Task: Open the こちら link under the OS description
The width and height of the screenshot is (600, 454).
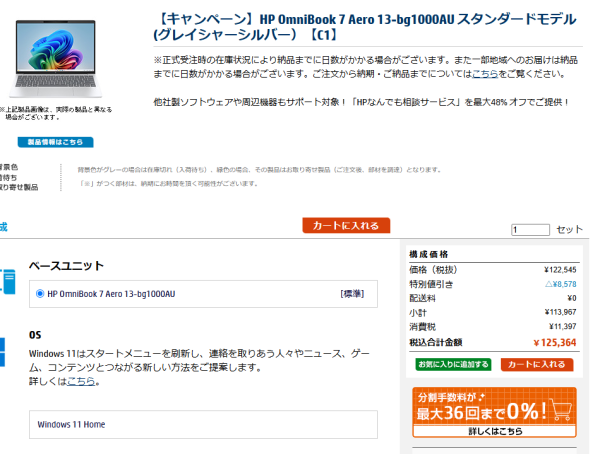Action: point(81,381)
